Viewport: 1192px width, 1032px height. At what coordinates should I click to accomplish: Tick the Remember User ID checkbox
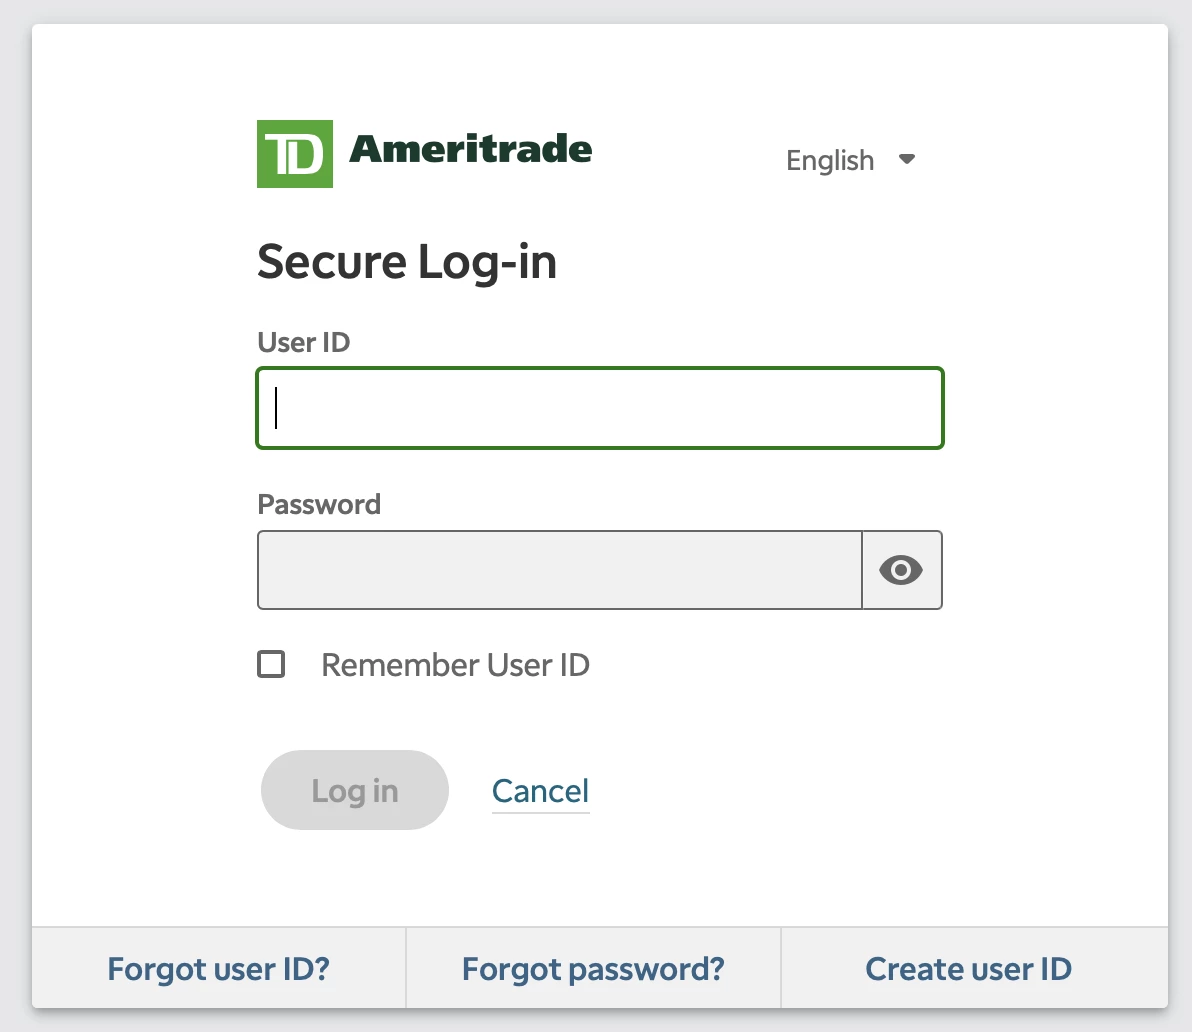[271, 664]
